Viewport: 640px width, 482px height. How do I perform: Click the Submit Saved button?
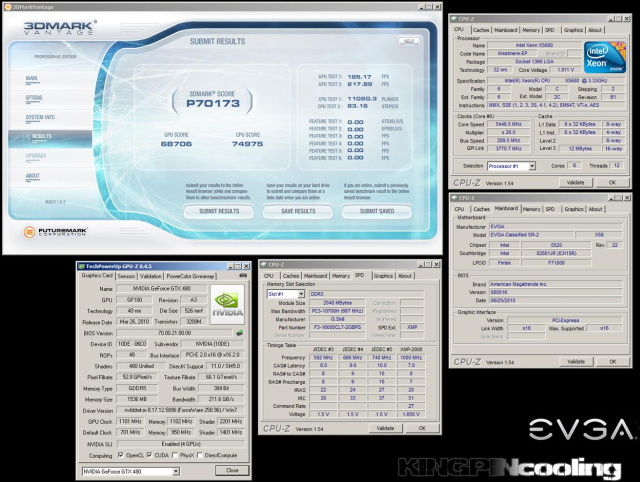[x=377, y=211]
